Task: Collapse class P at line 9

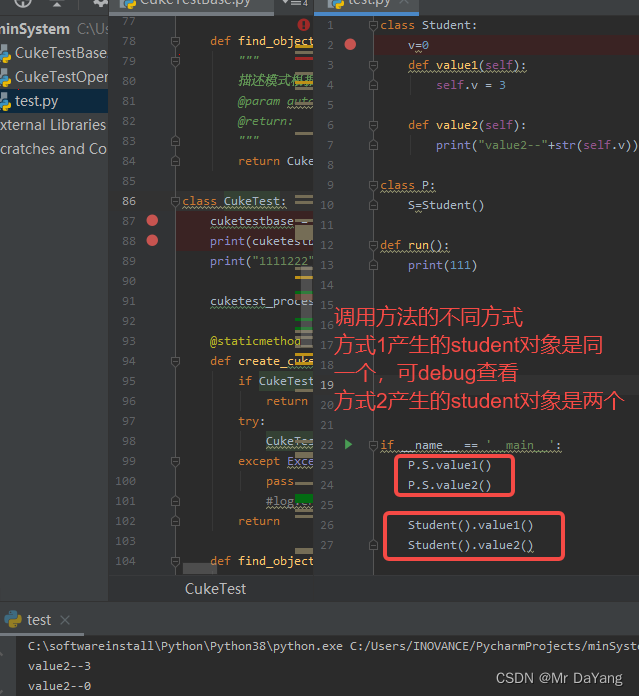Action: (373, 185)
